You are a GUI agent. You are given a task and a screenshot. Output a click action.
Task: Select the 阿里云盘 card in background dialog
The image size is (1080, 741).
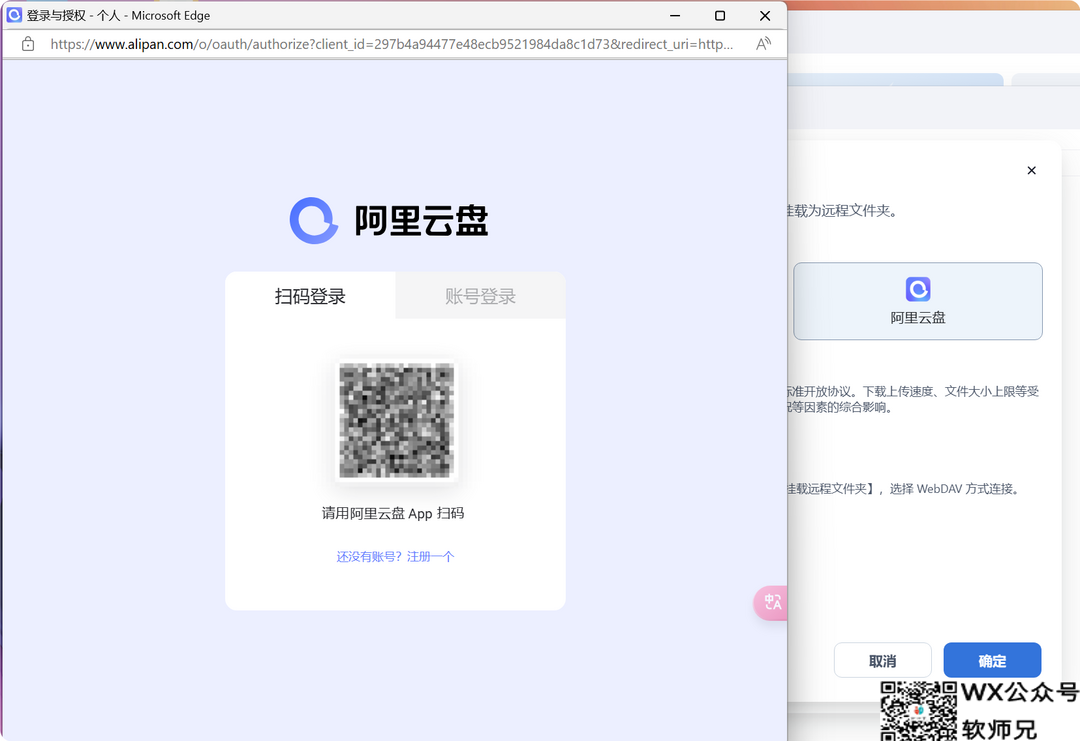[917, 301]
